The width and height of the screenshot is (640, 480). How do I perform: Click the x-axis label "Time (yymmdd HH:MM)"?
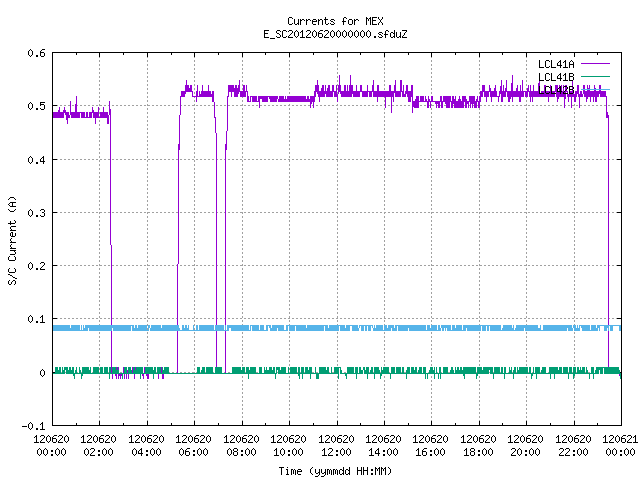point(335,471)
